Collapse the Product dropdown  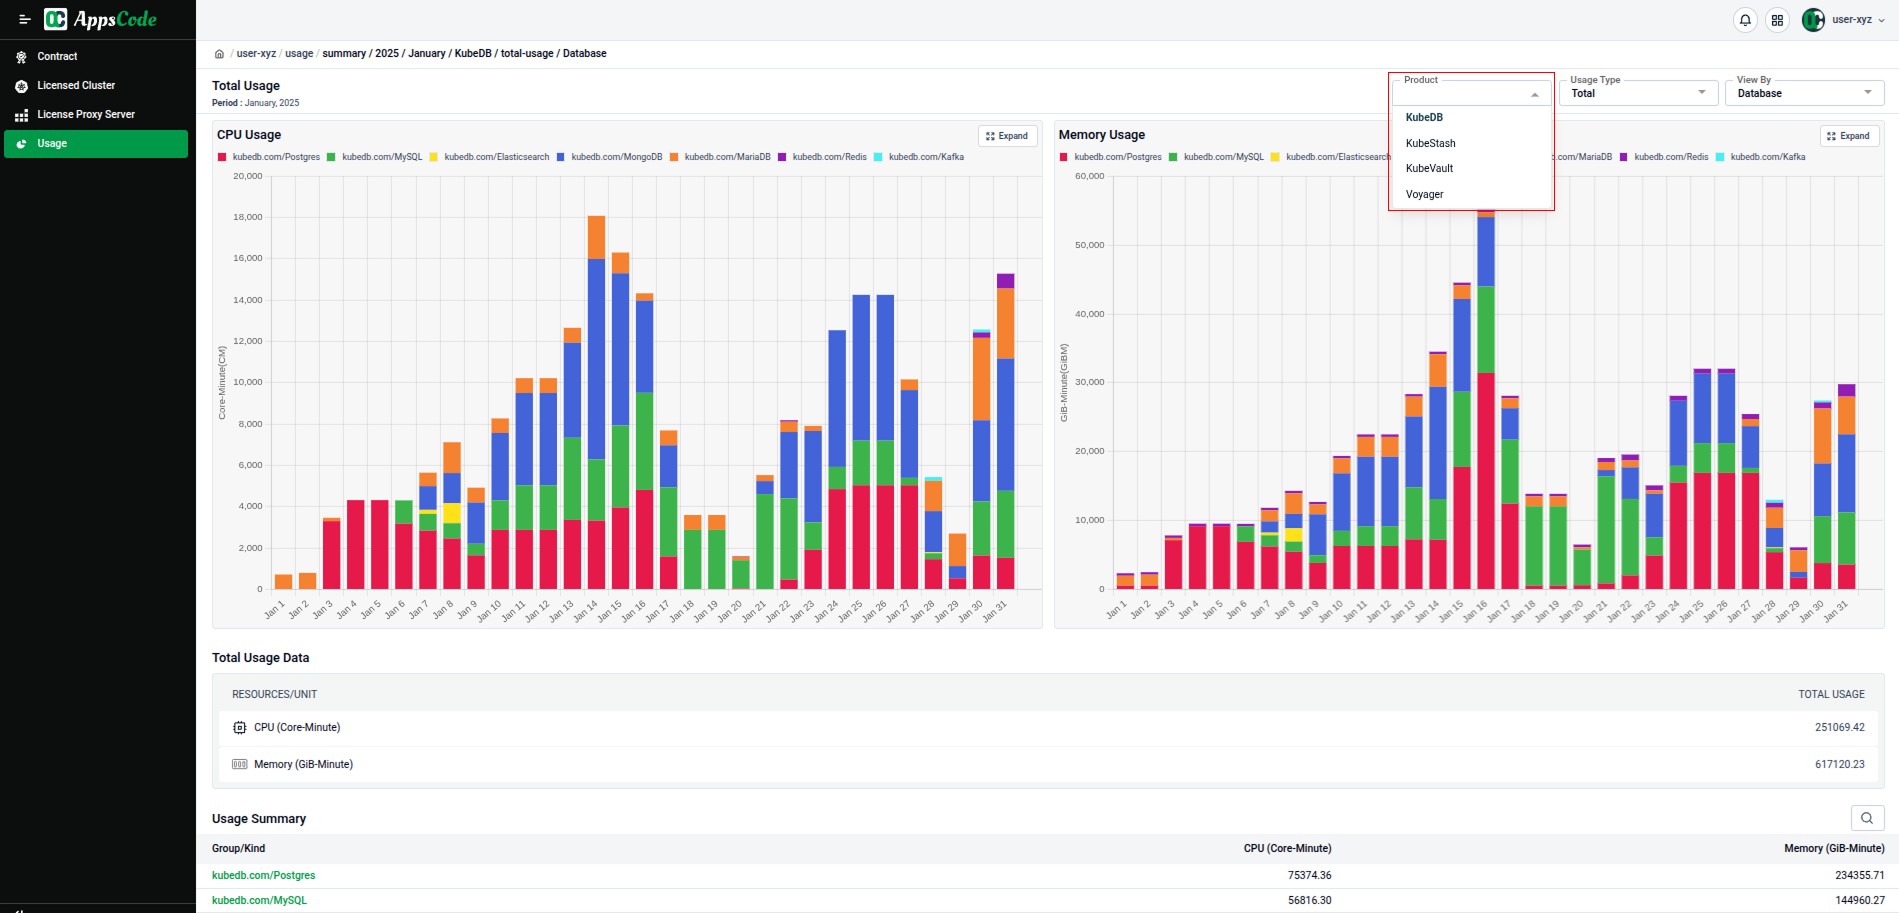(1535, 93)
